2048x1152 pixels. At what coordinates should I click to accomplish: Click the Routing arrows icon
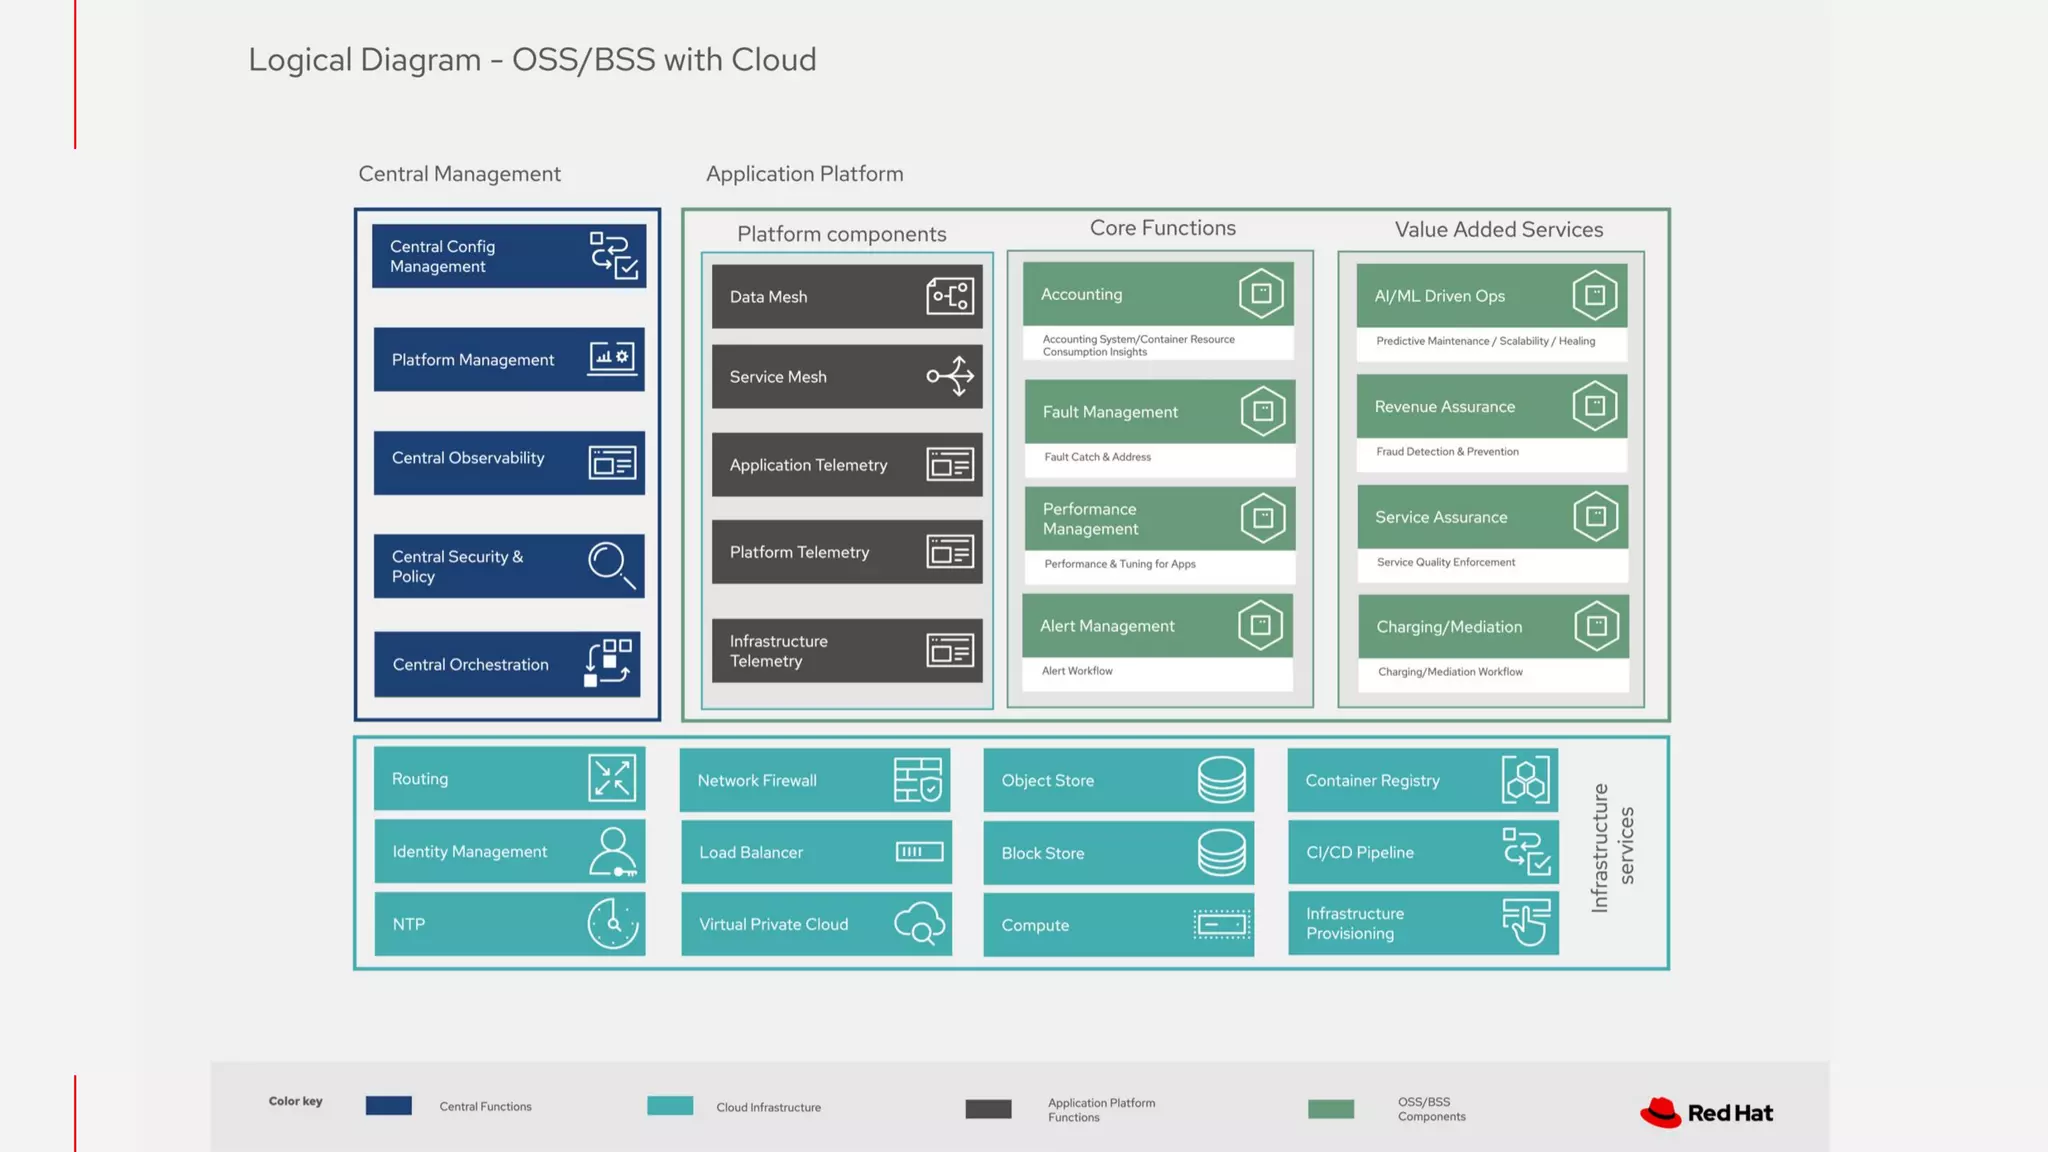[x=612, y=778]
